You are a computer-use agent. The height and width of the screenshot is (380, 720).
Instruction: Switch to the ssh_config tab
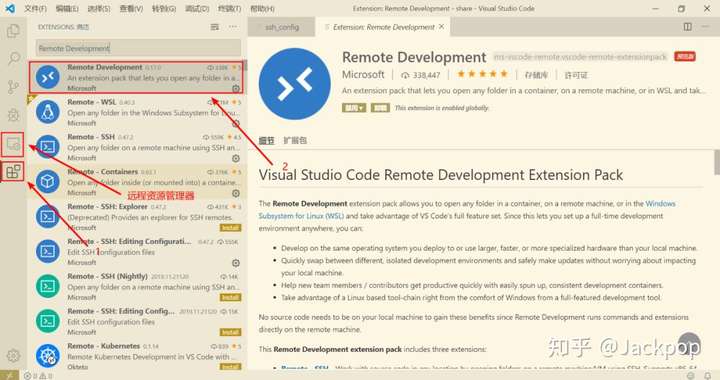[281, 27]
